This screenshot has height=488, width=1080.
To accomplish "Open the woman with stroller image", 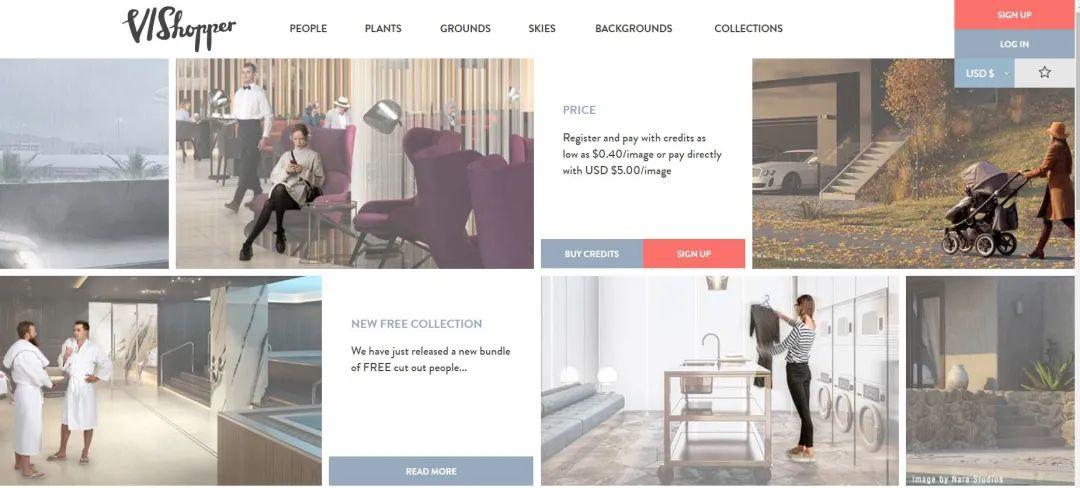I will (x=913, y=163).
